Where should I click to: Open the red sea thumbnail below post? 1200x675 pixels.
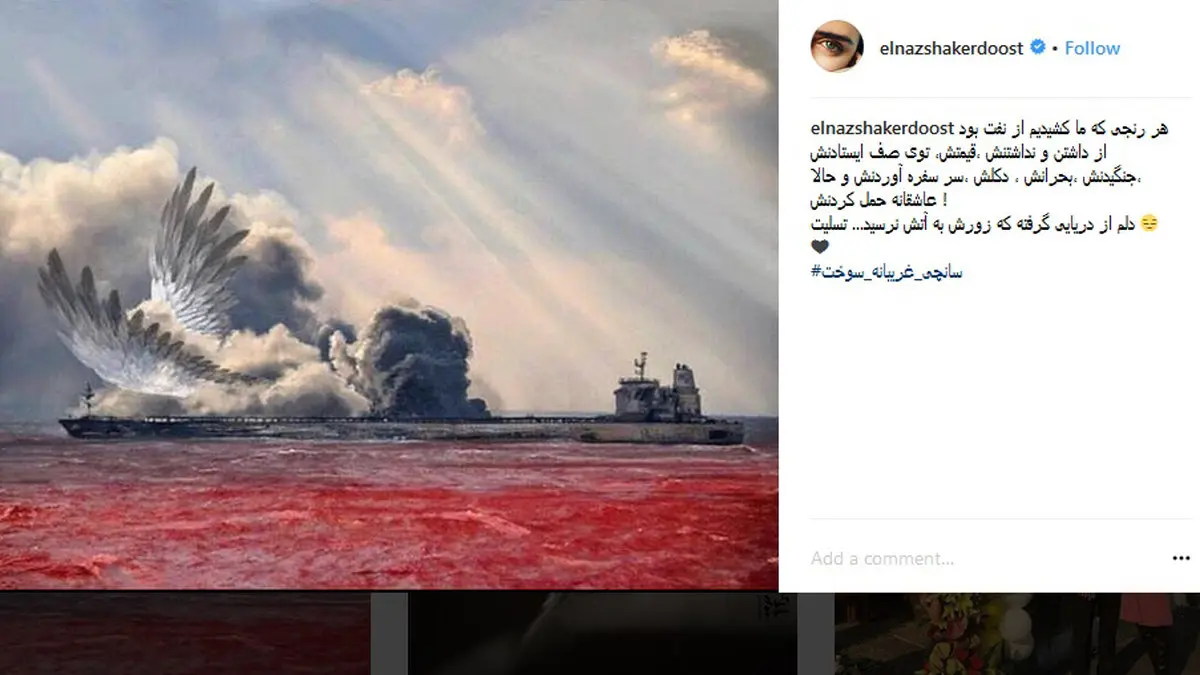click(x=186, y=634)
